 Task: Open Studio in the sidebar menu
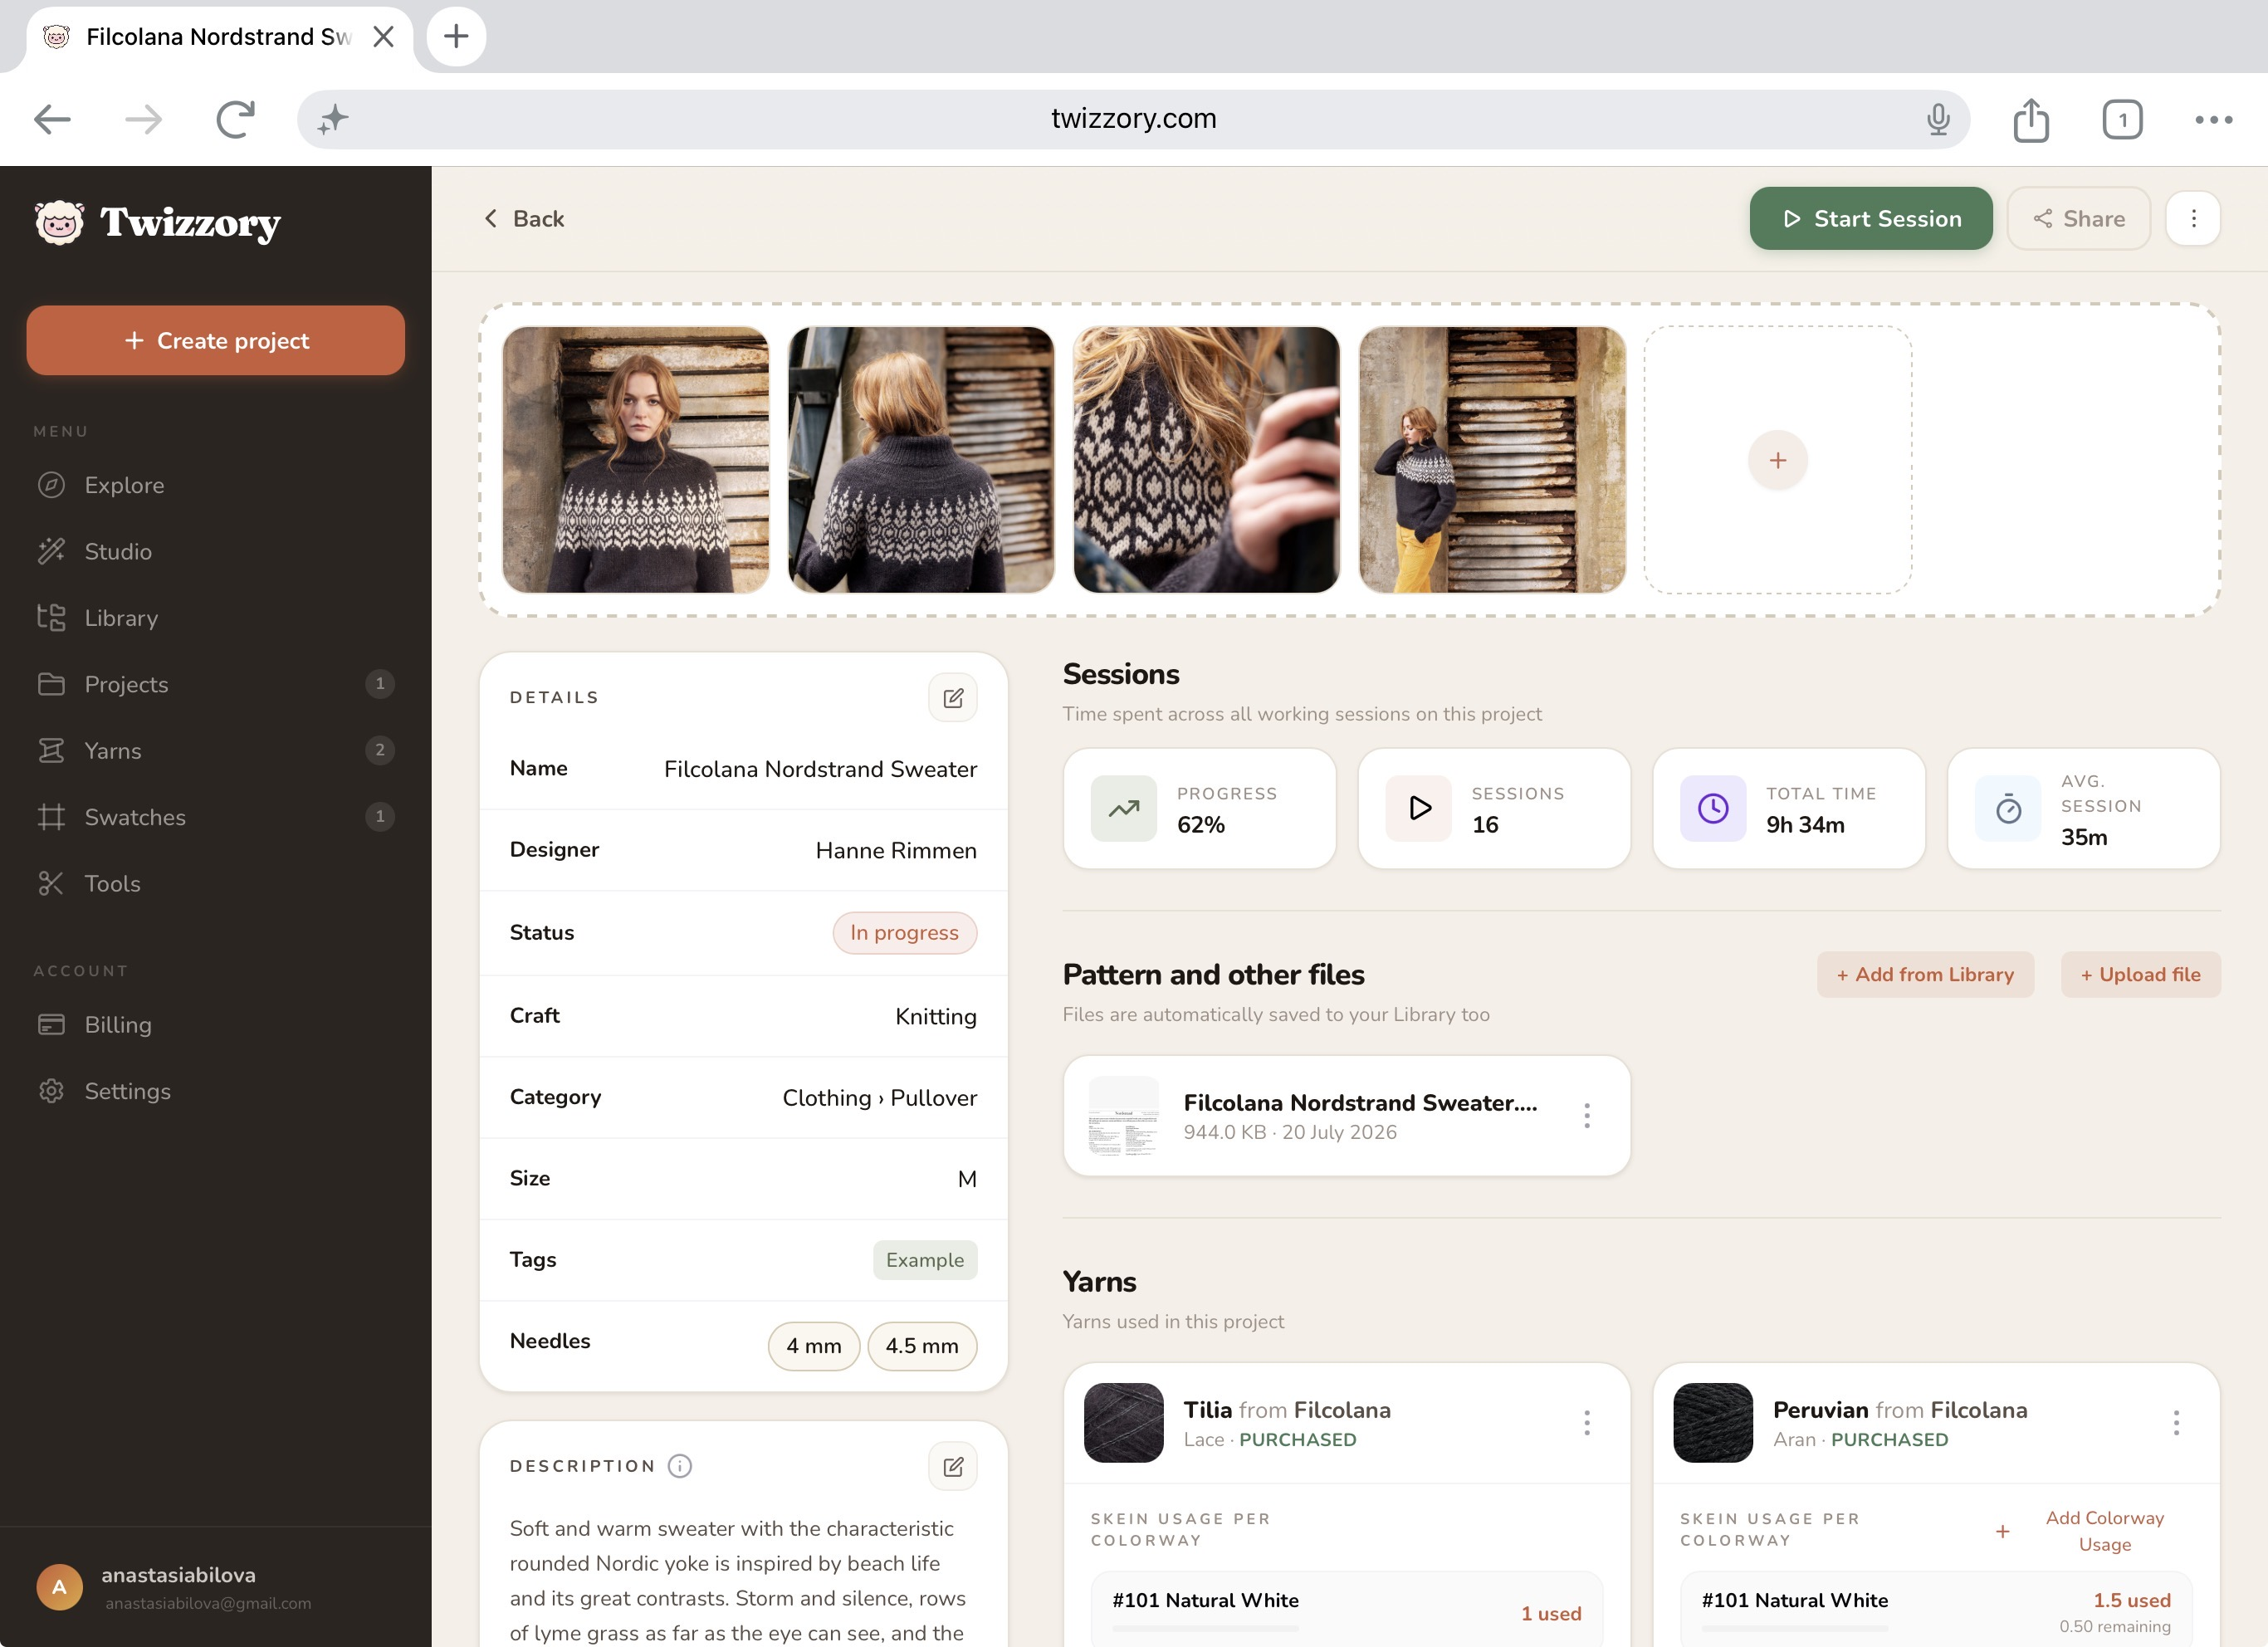tap(216, 551)
